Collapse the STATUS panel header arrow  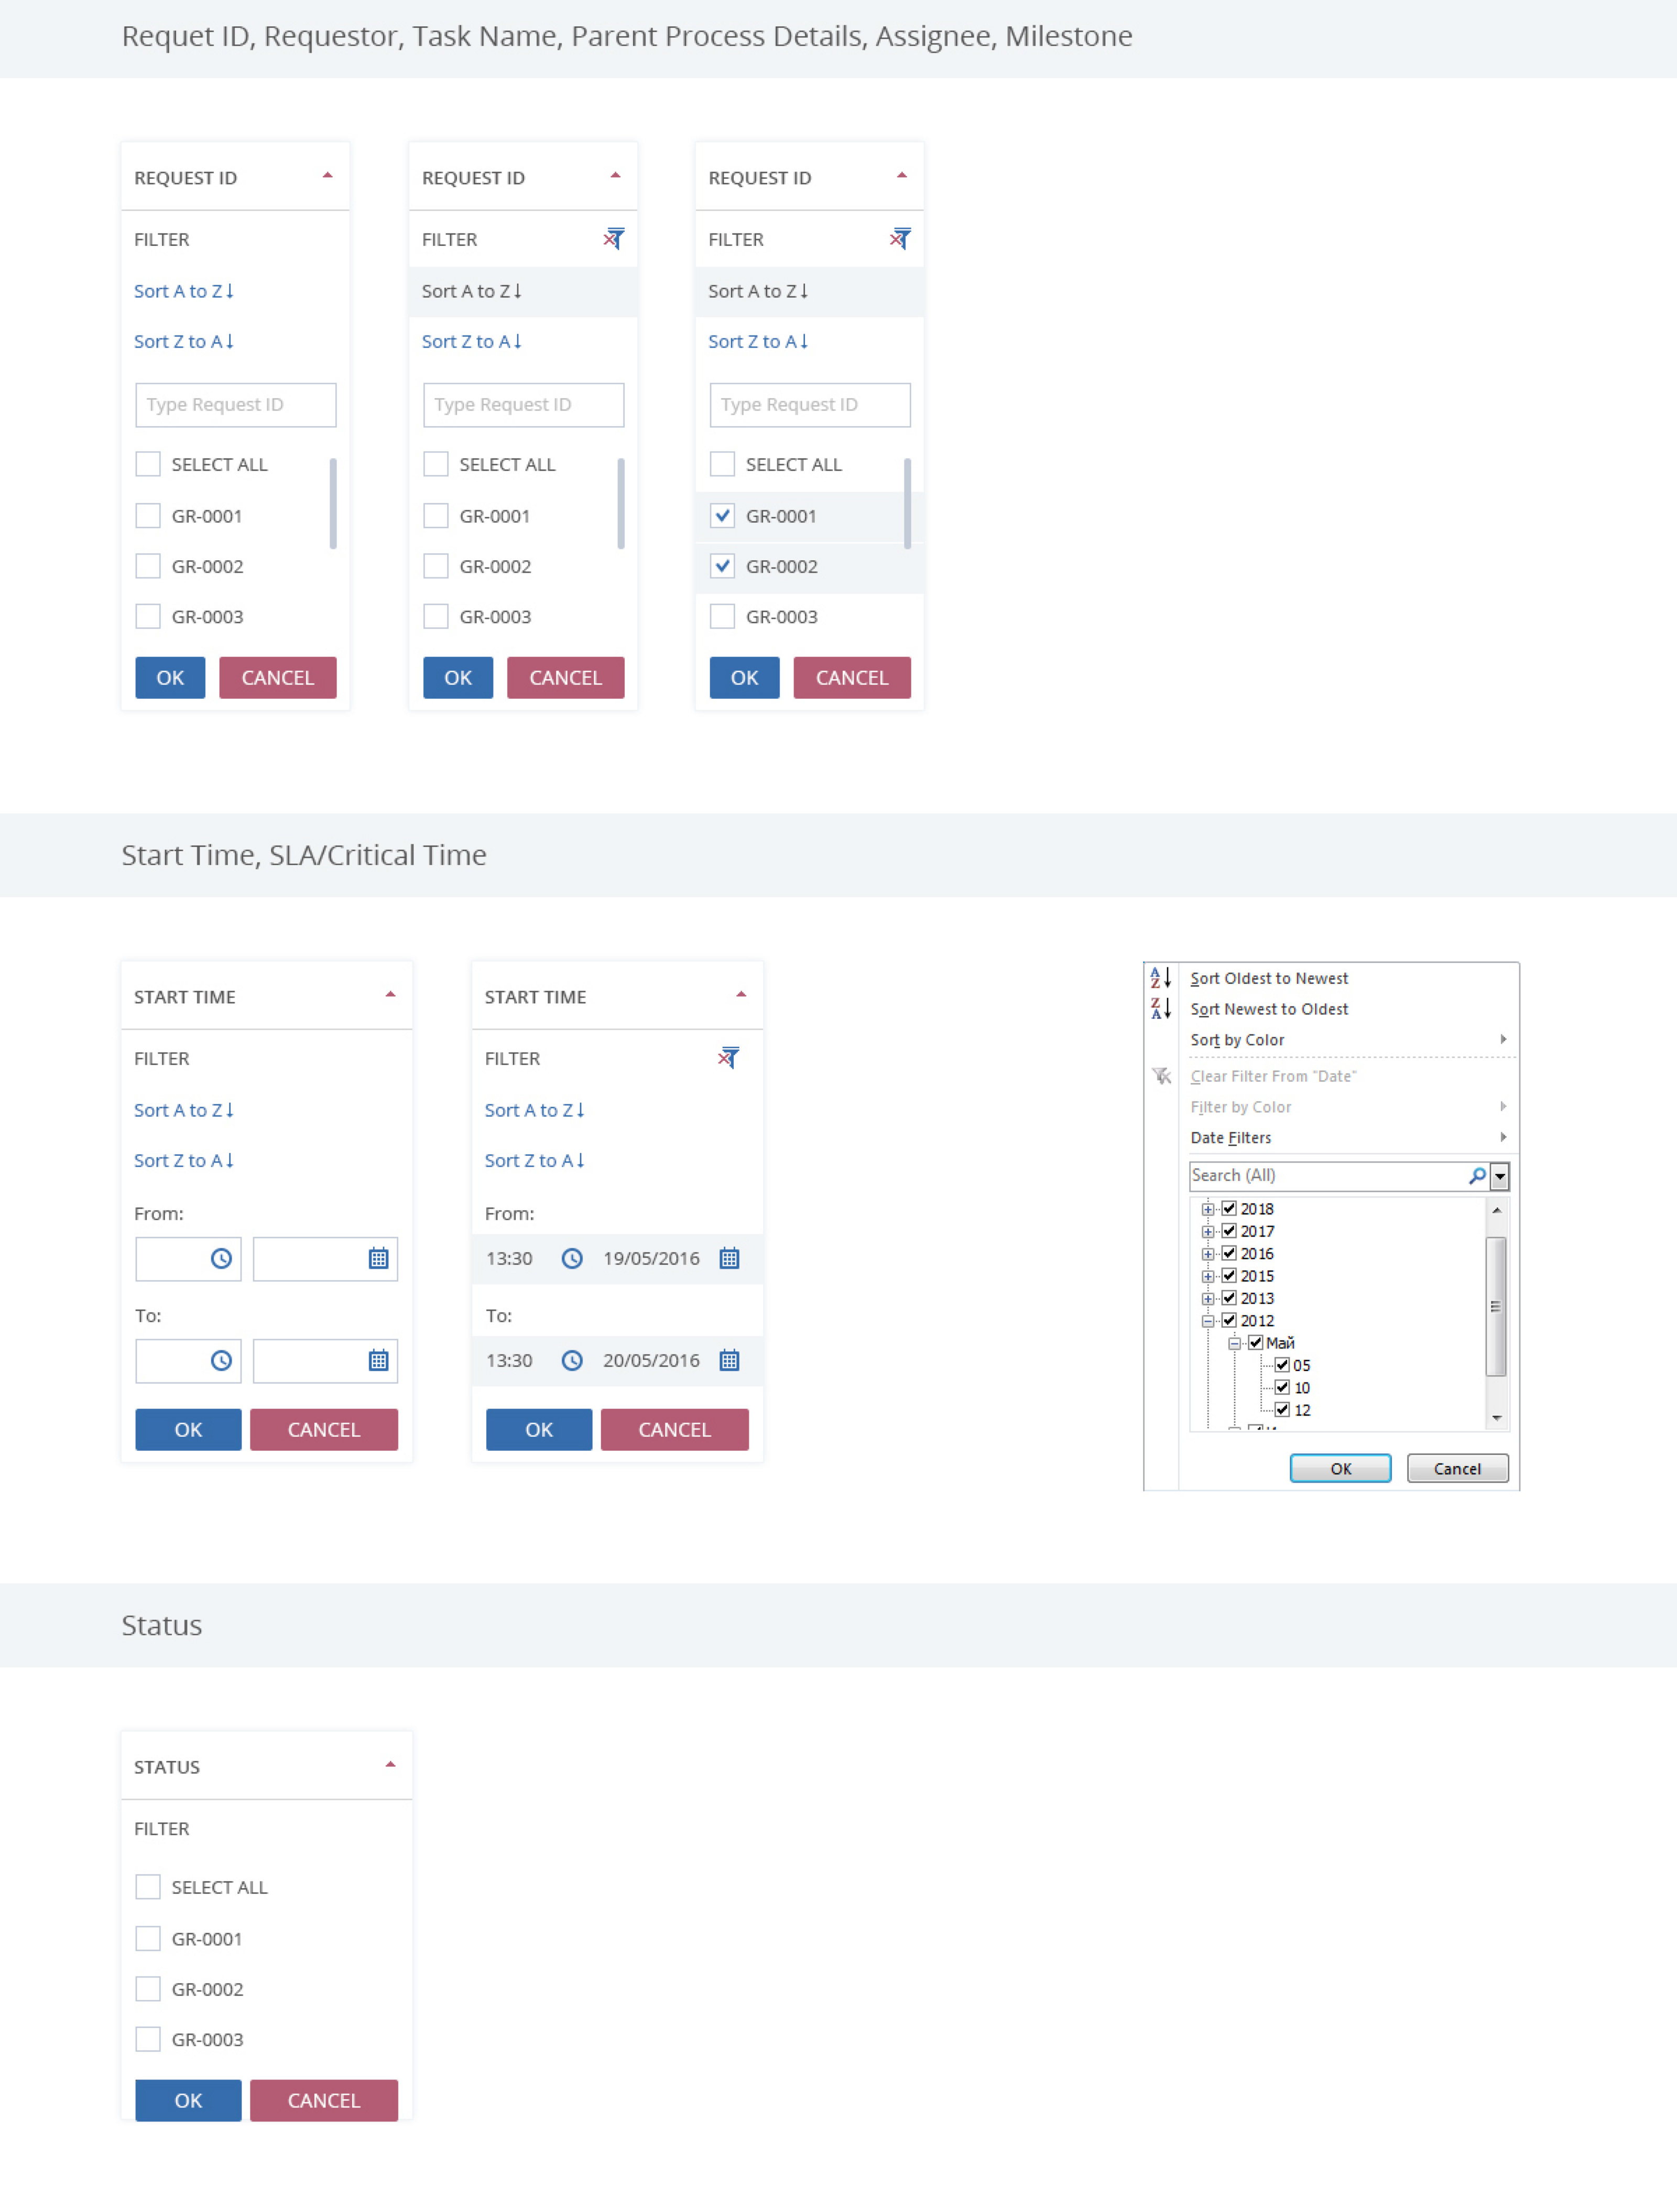390,1765
